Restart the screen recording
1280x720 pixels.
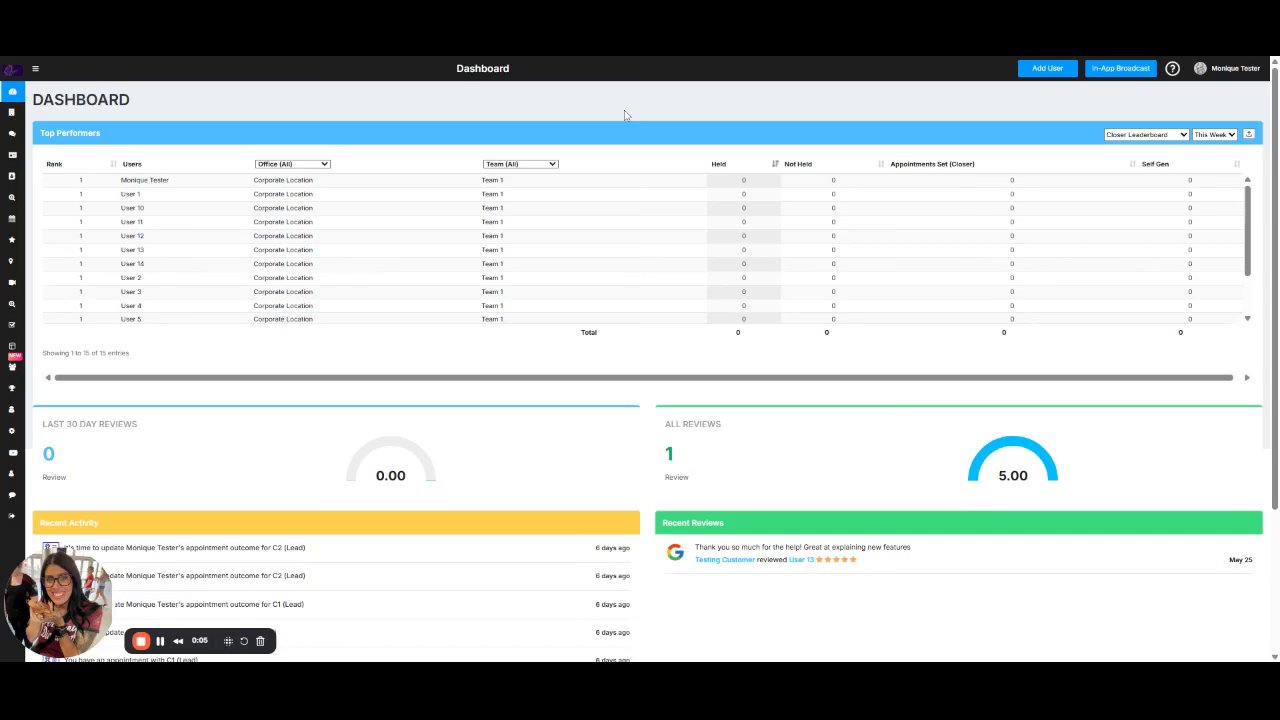point(243,641)
